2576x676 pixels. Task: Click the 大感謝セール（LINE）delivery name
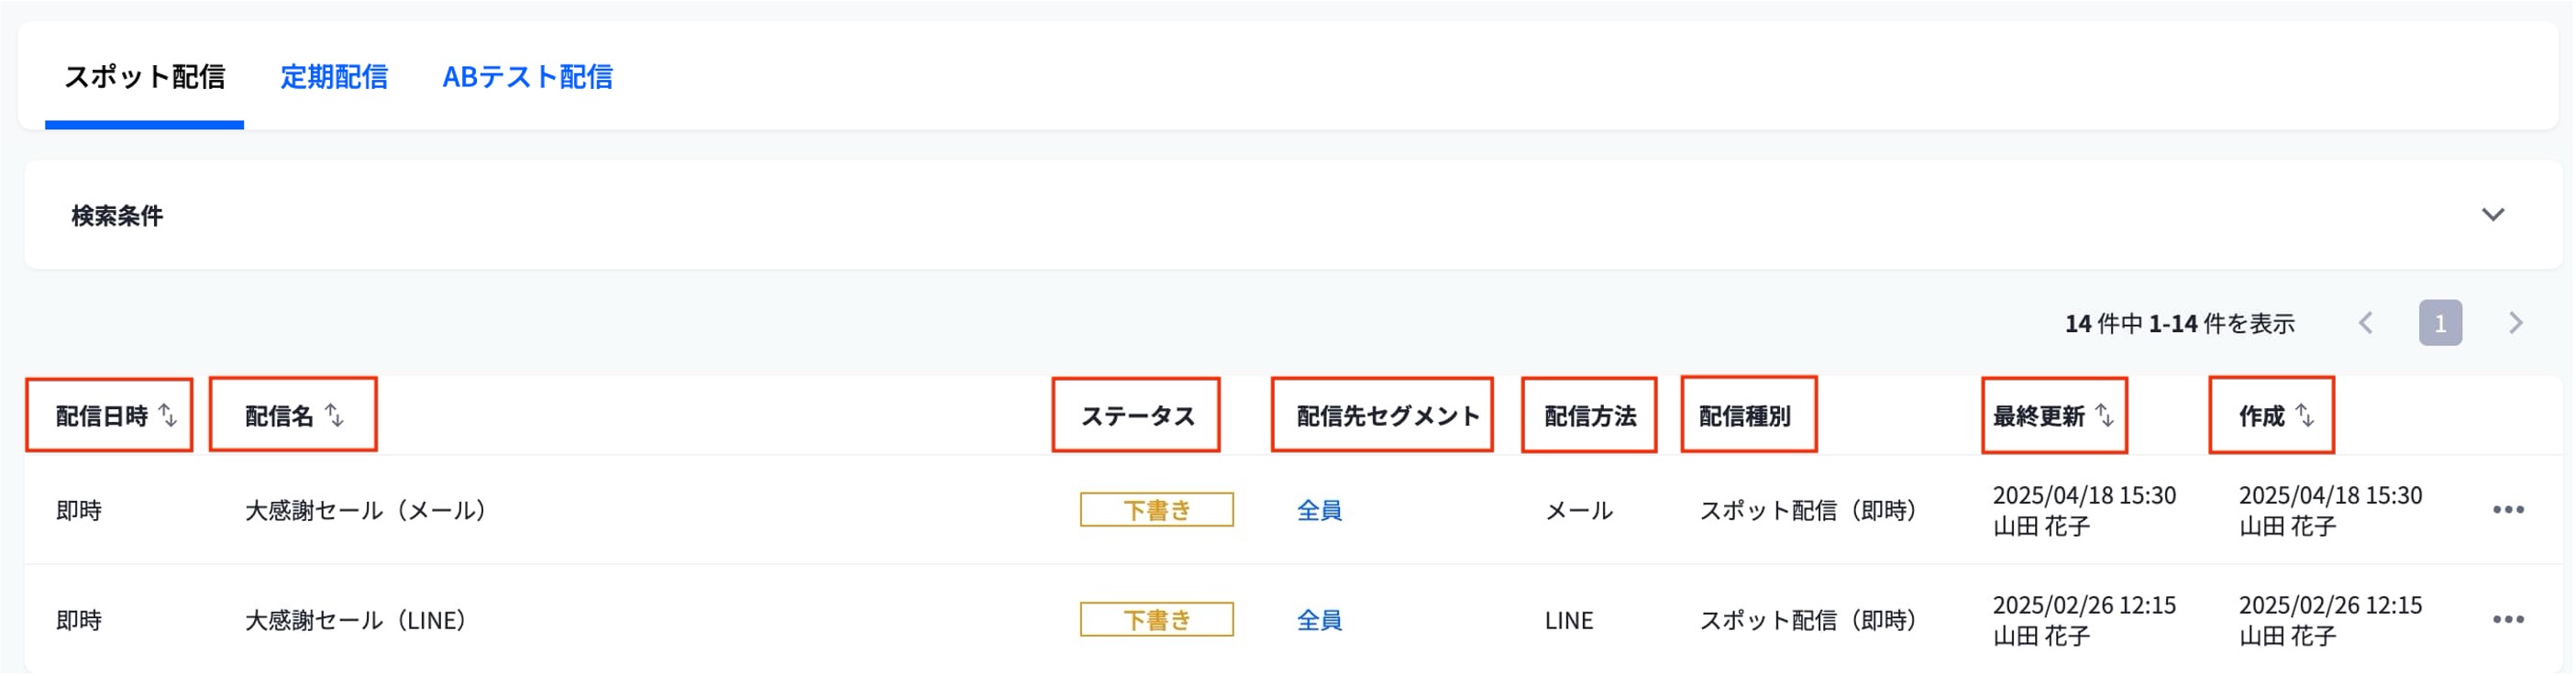[356, 621]
